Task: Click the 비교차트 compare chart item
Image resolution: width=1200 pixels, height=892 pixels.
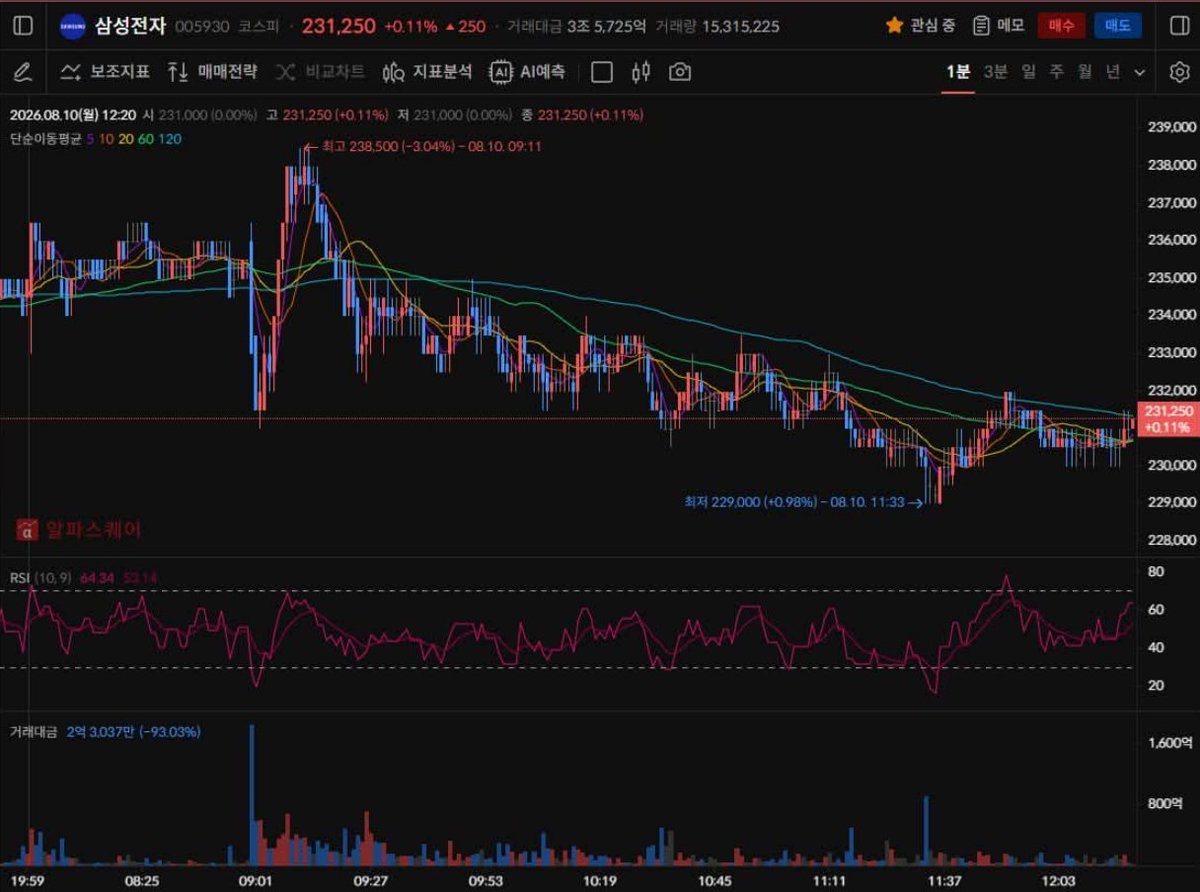Action: click(x=320, y=72)
